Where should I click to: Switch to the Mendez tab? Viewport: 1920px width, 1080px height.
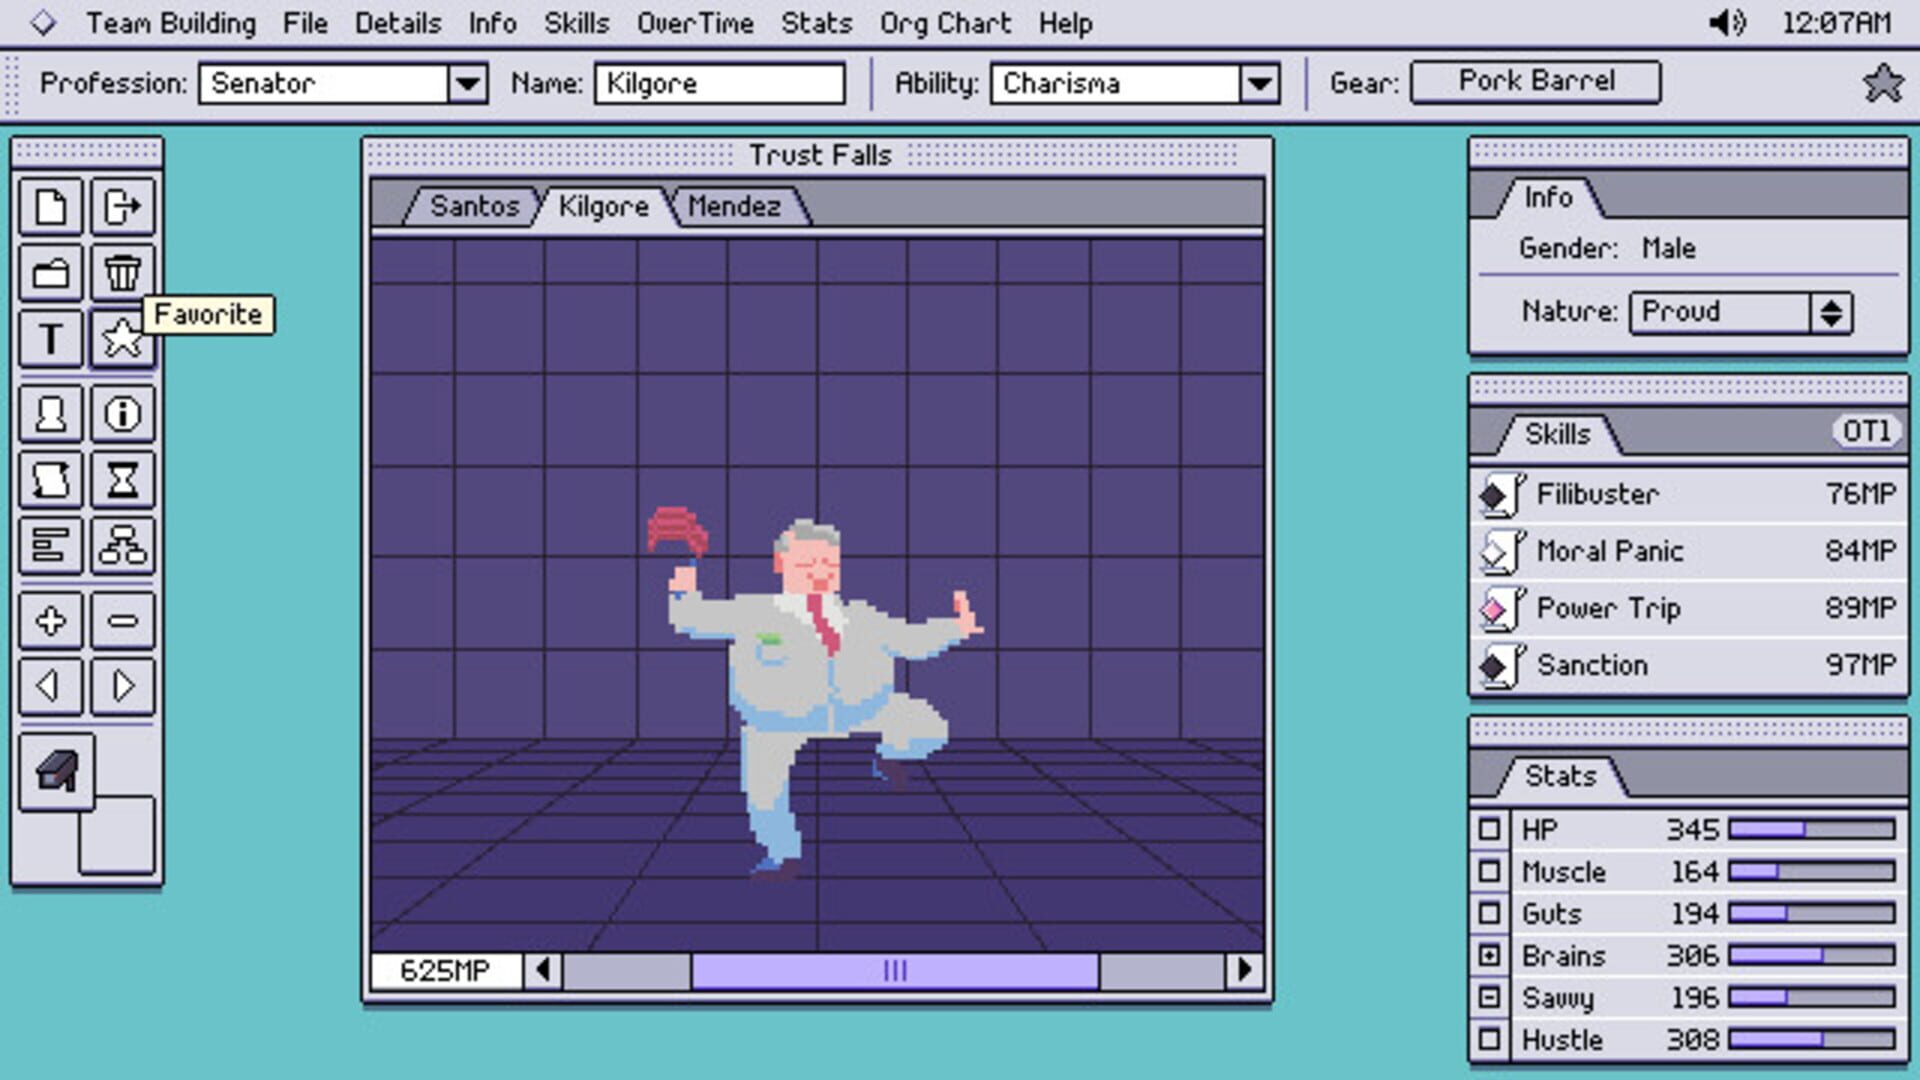click(733, 206)
